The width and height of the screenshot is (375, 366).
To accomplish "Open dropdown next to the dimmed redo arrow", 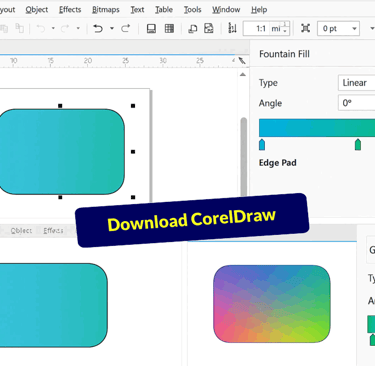I will click(78, 29).
